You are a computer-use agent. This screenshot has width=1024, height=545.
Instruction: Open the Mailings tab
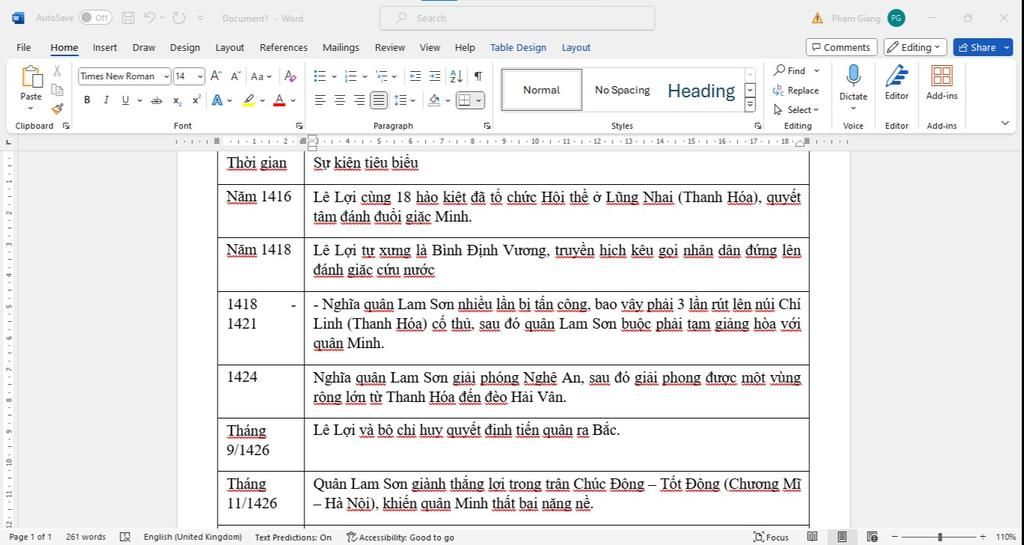click(x=341, y=48)
